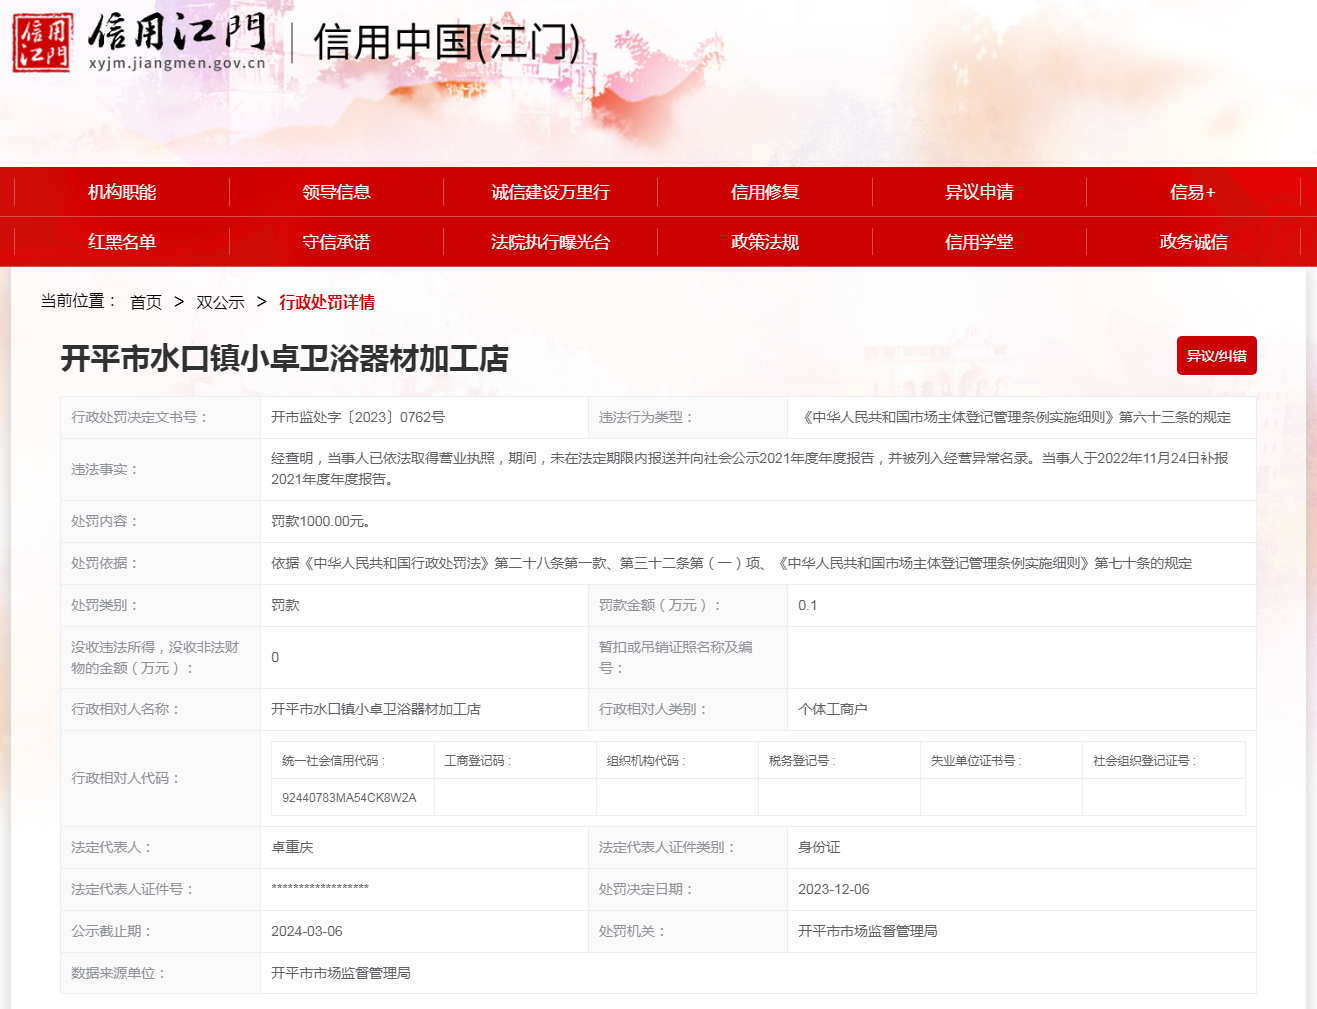
Task: Click the 信用中国(江门) site title
Action: (446, 43)
